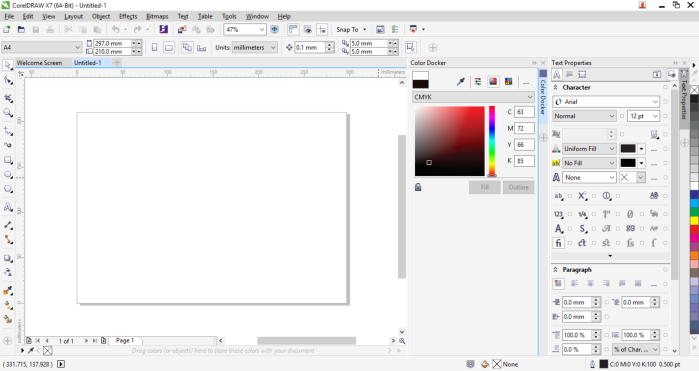Viewport: 699px width, 371px height.
Task: Select the Polygon tool
Action: click(8, 189)
